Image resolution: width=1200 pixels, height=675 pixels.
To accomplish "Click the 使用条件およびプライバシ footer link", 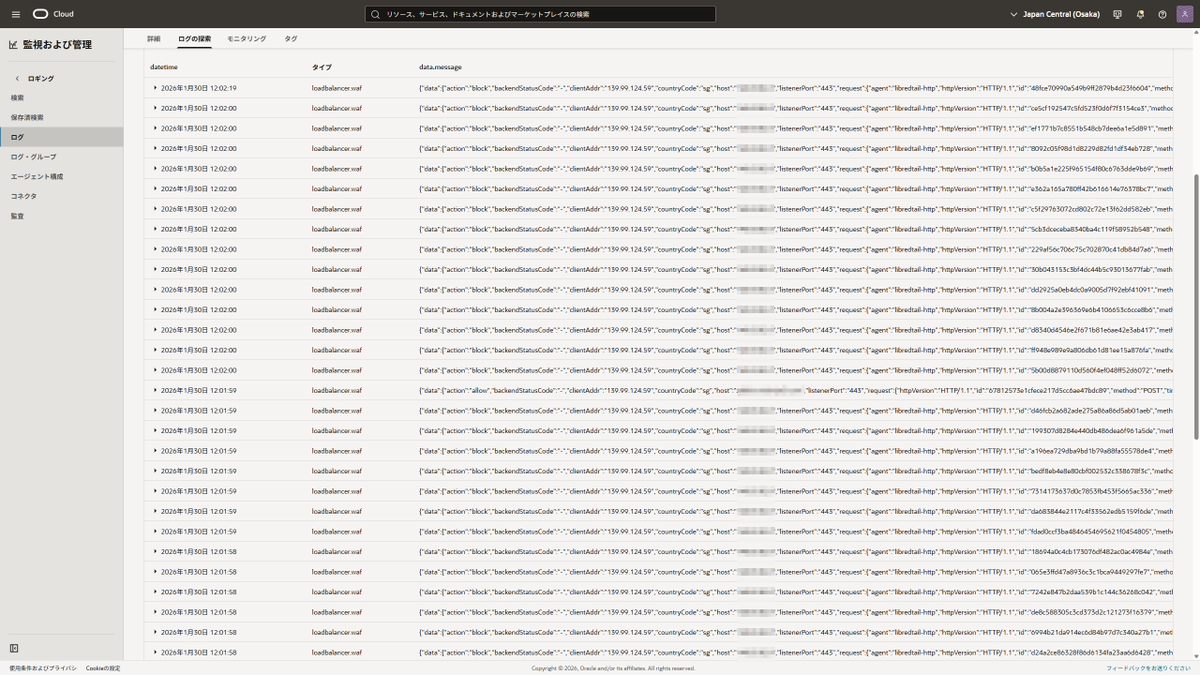I will (x=43, y=668).
